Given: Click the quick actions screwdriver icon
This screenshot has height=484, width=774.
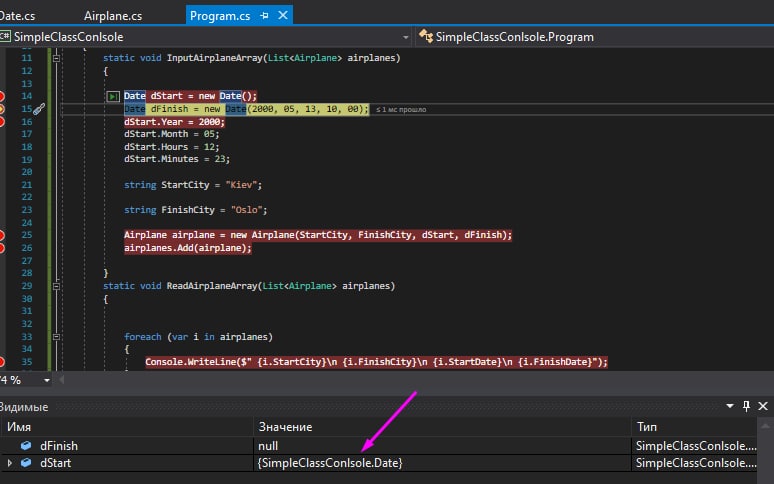Looking at the screenshot, I should point(39,109).
